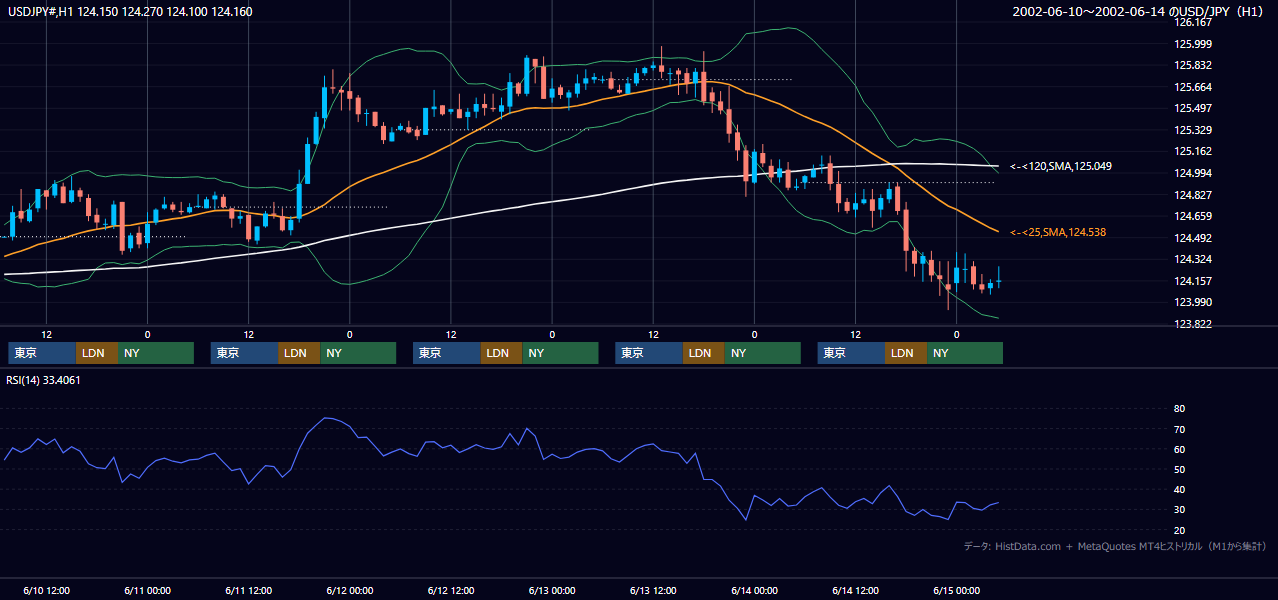The image size is (1278, 600).
Task: Click the 125.162 price axis value
Action: (1193, 152)
